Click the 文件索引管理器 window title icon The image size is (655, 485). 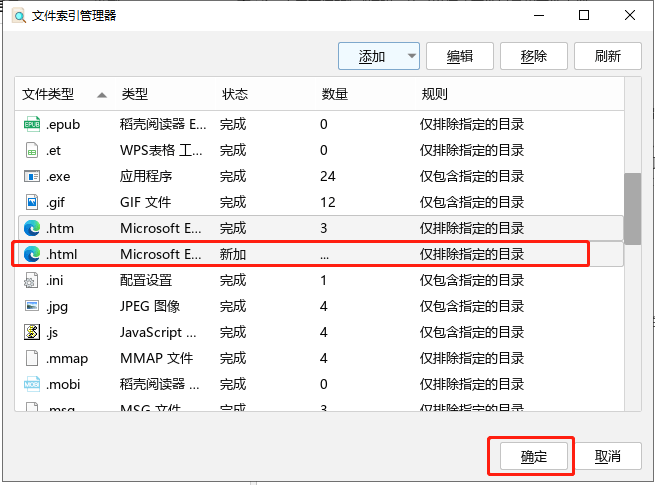pos(19,16)
